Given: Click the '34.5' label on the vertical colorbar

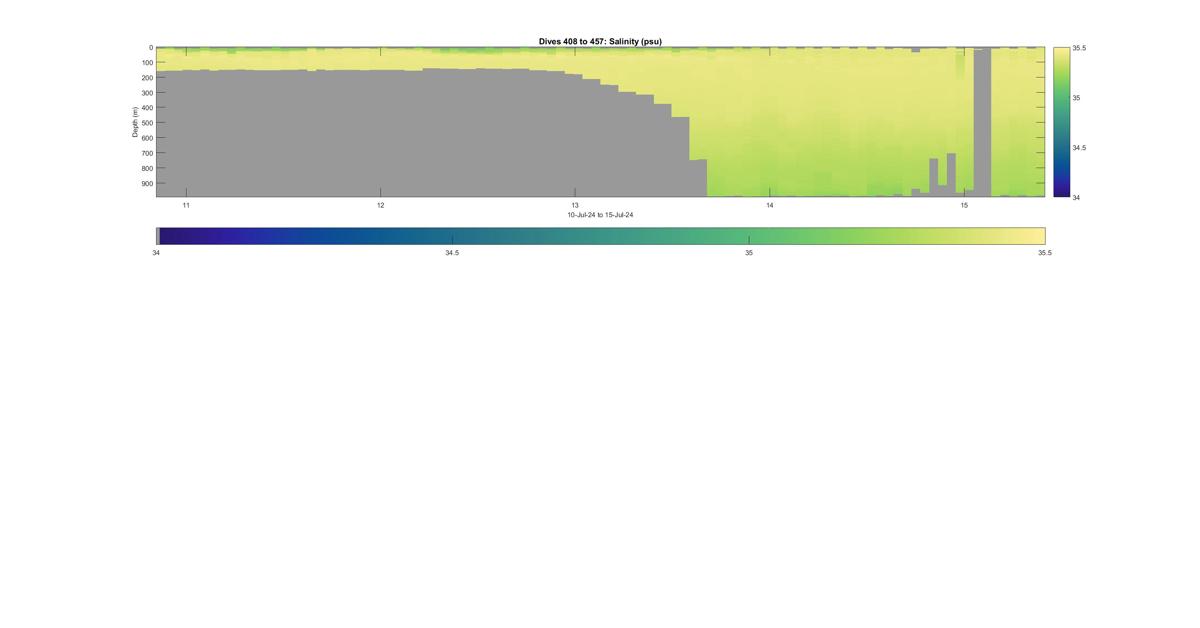Looking at the screenshot, I should tap(1079, 148).
